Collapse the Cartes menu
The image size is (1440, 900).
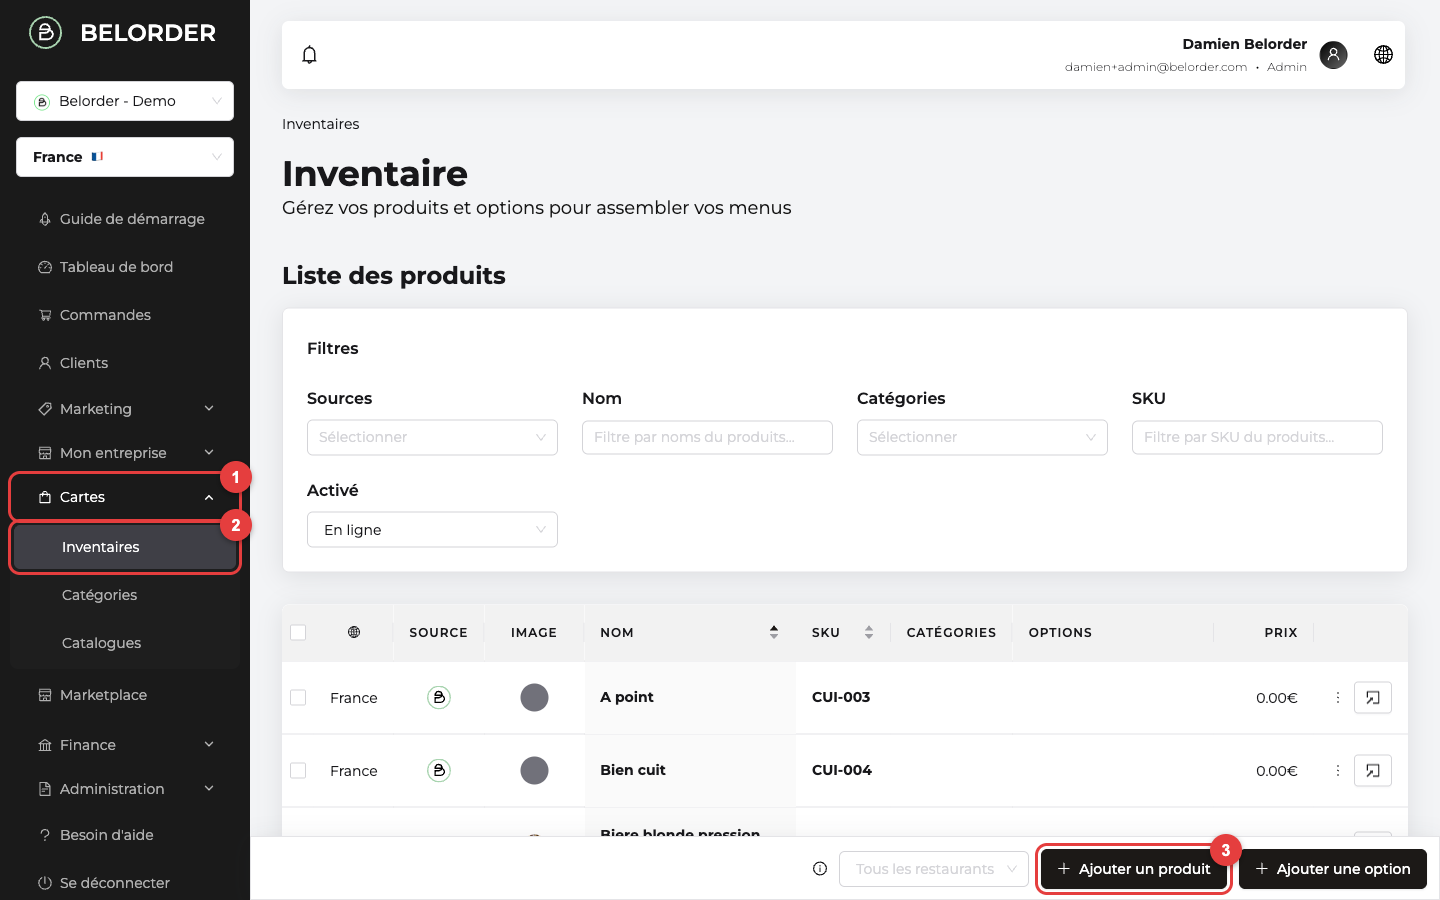tap(125, 497)
